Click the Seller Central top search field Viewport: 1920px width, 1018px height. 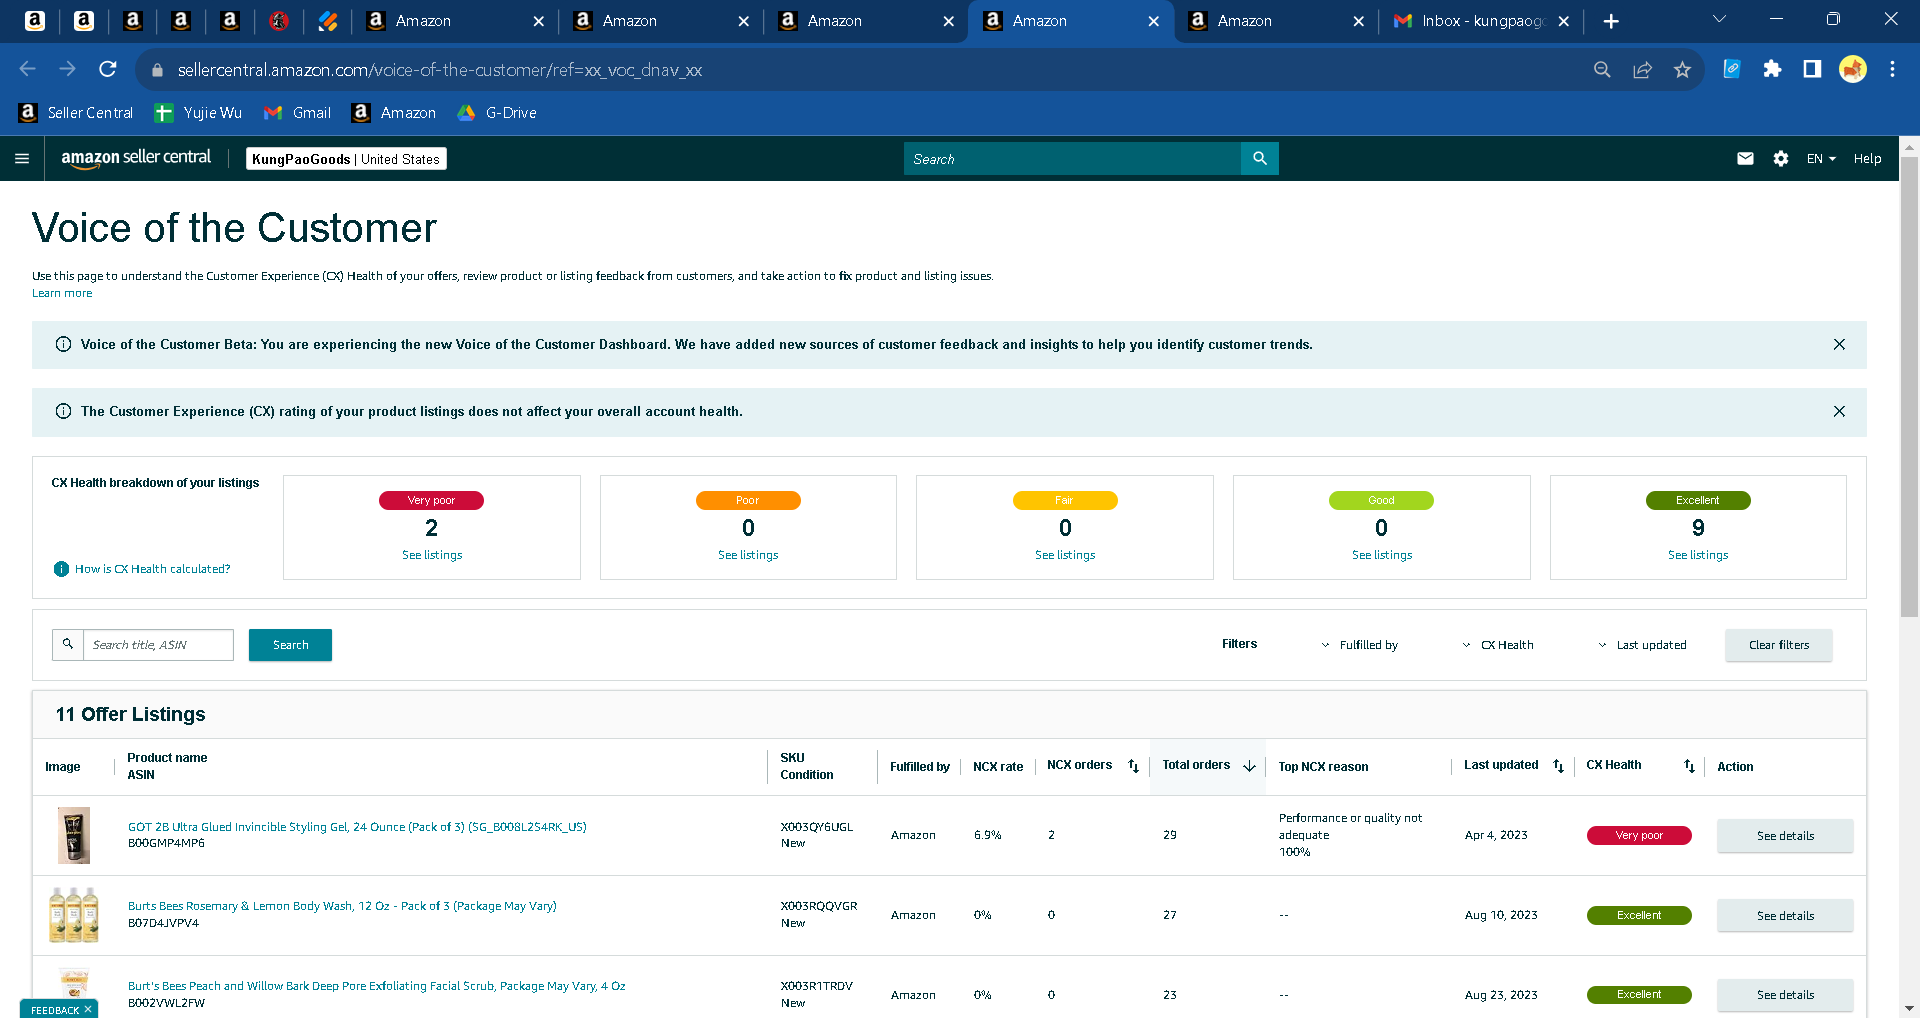1072,158
